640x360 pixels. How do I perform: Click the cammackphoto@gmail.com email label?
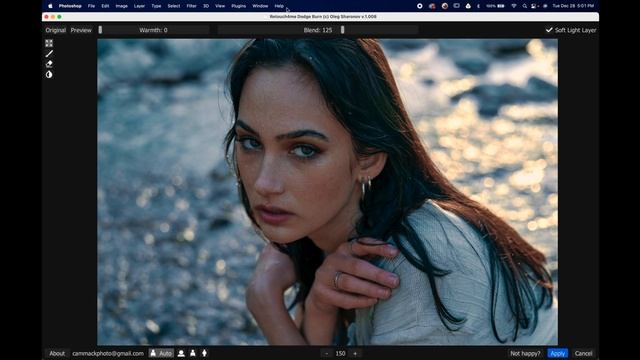(108, 353)
